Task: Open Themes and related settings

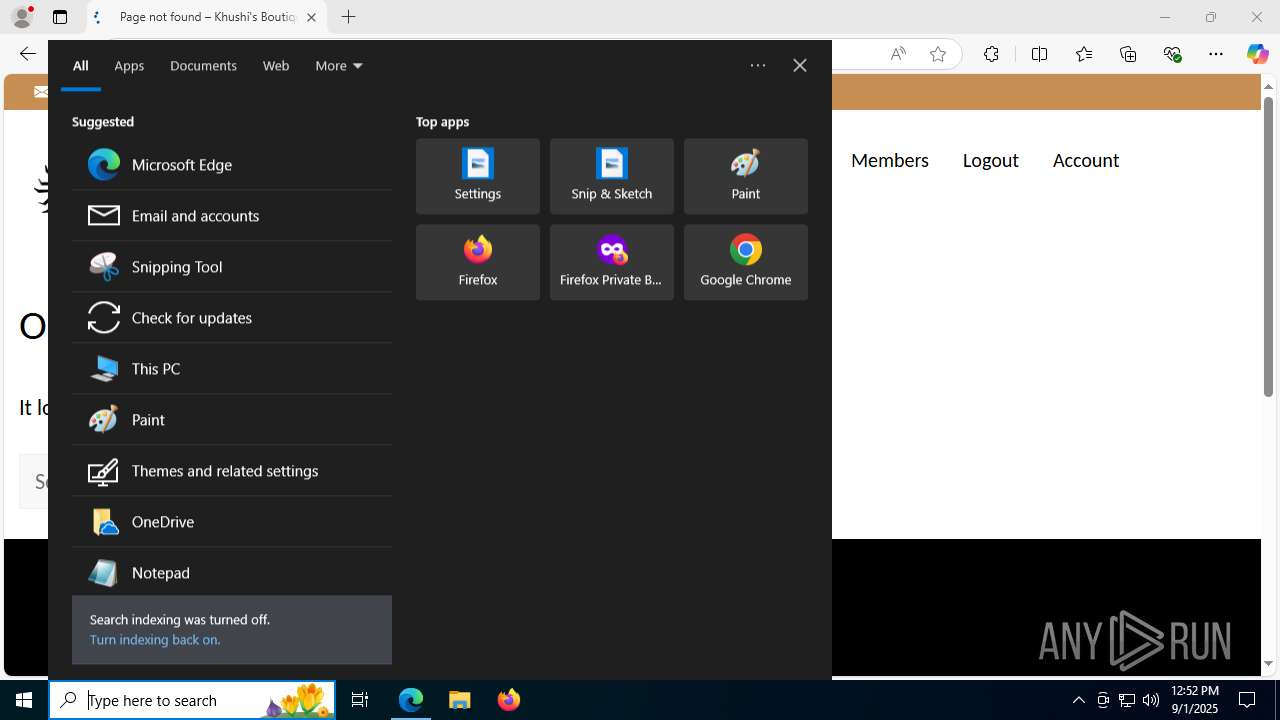Action: [x=232, y=470]
